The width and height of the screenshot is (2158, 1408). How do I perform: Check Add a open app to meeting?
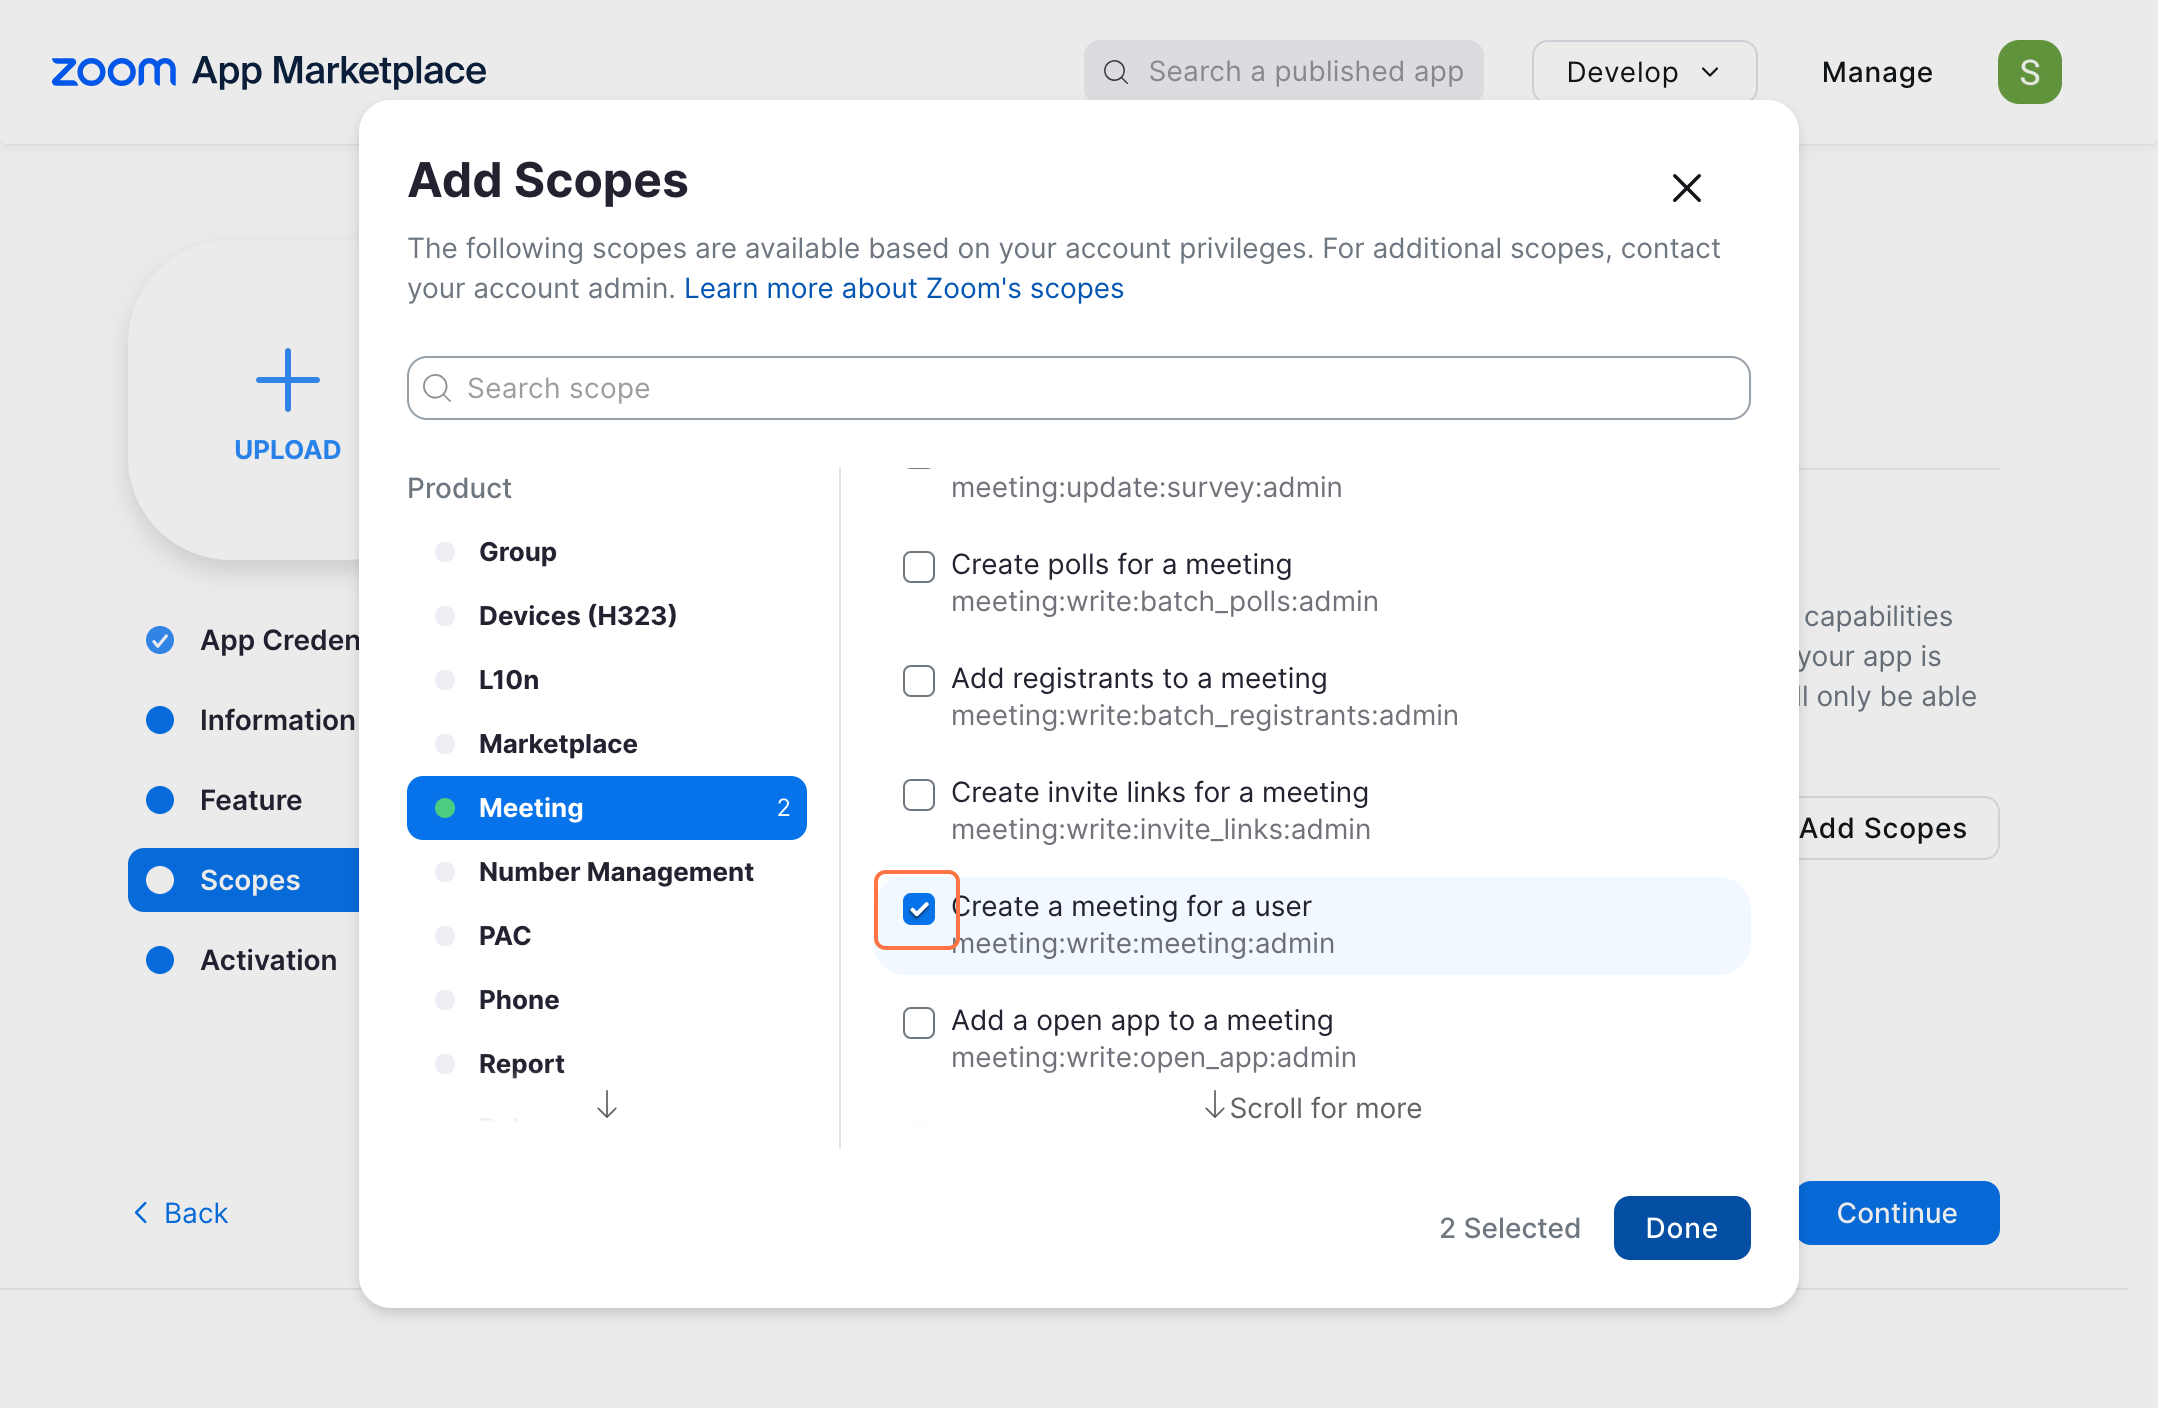pos(919,1022)
